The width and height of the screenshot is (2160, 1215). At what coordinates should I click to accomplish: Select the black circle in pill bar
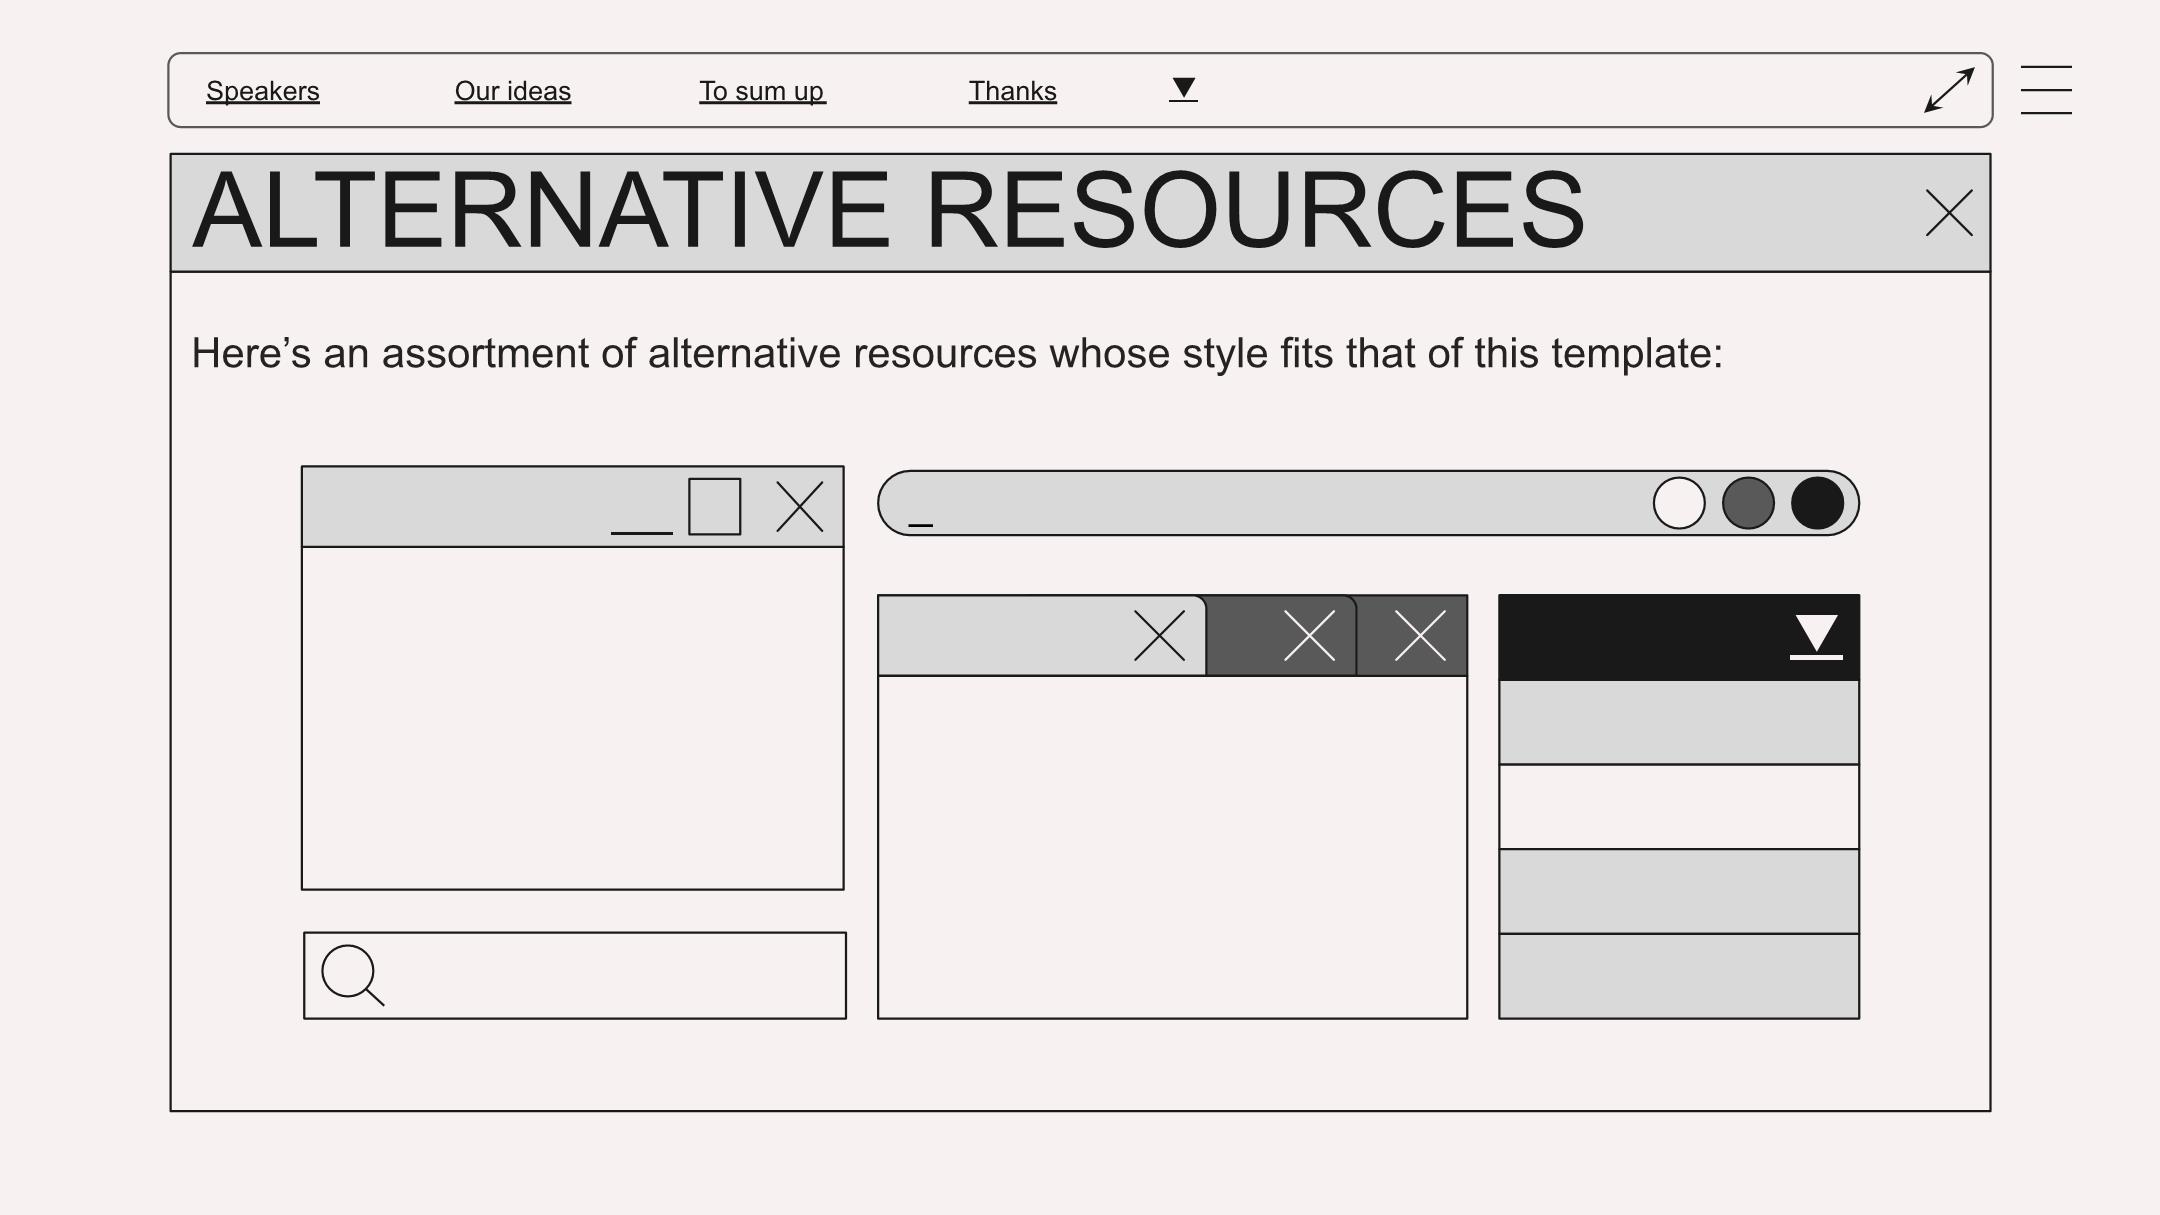click(1817, 503)
